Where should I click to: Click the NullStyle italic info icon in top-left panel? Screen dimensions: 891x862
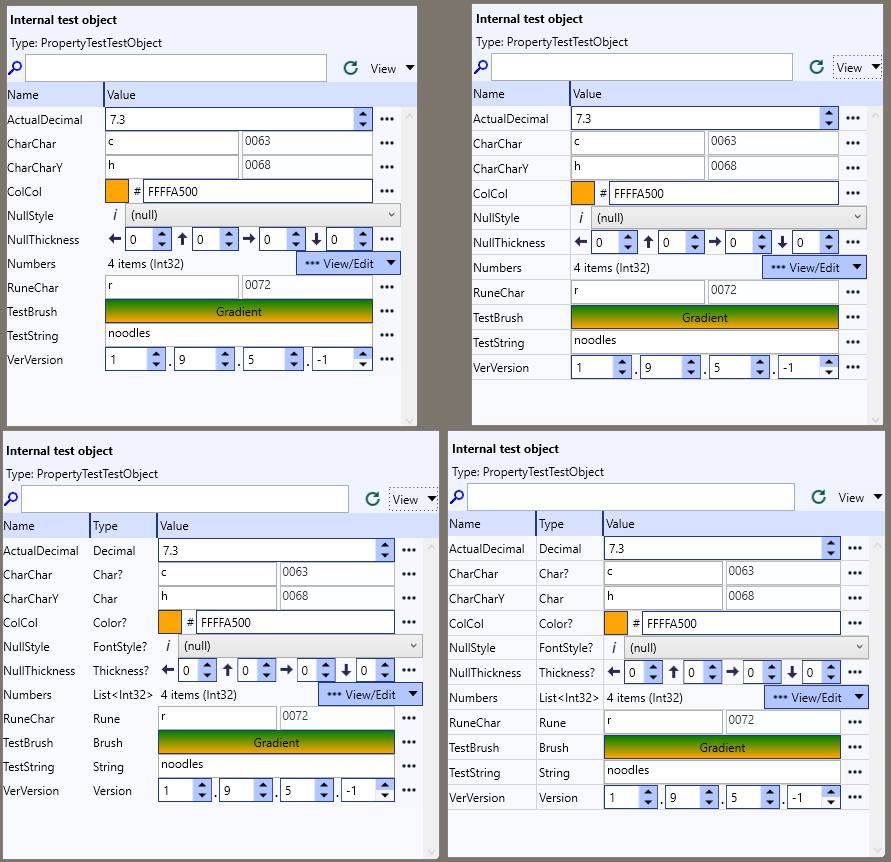coord(115,215)
